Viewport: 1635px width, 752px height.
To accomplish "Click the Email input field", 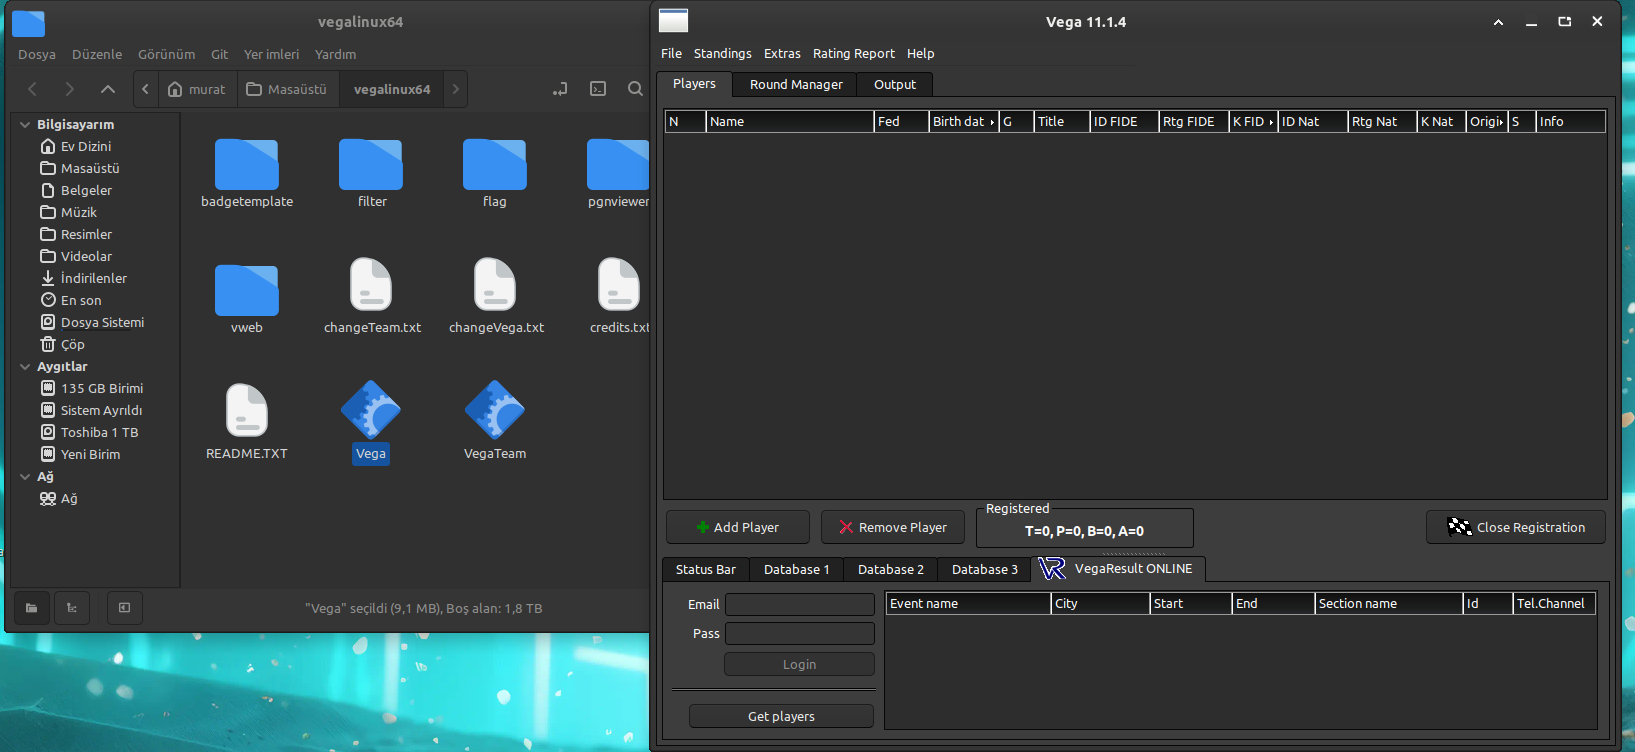I will pyautogui.click(x=799, y=604).
